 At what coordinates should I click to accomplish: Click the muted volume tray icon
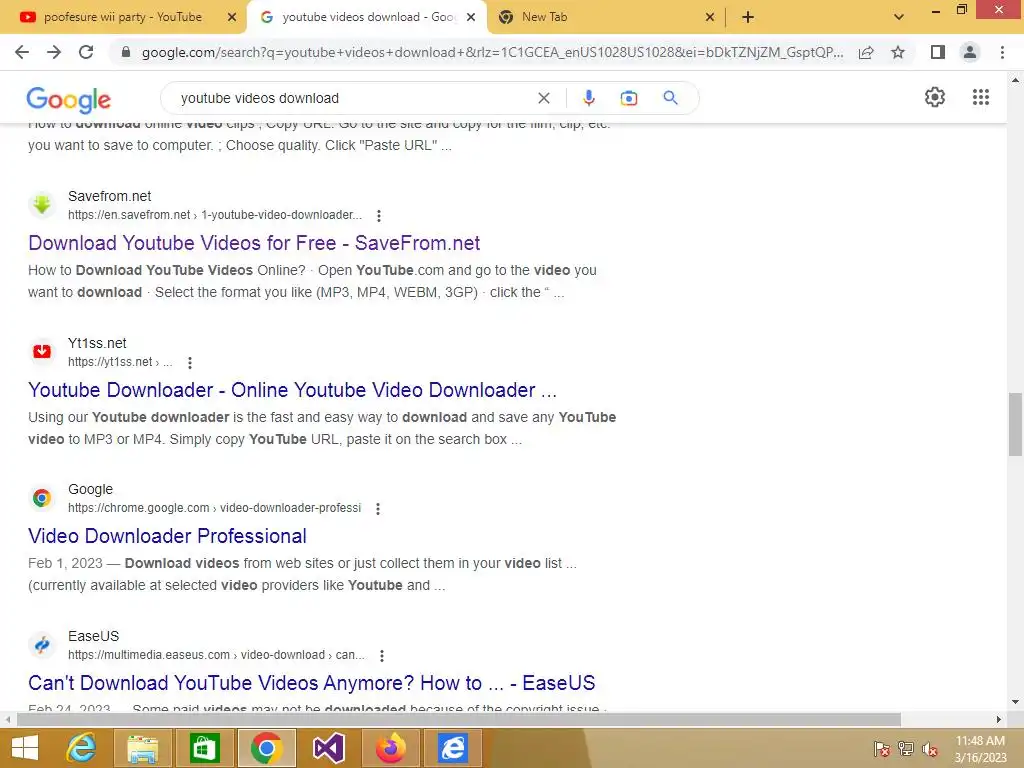click(x=929, y=749)
